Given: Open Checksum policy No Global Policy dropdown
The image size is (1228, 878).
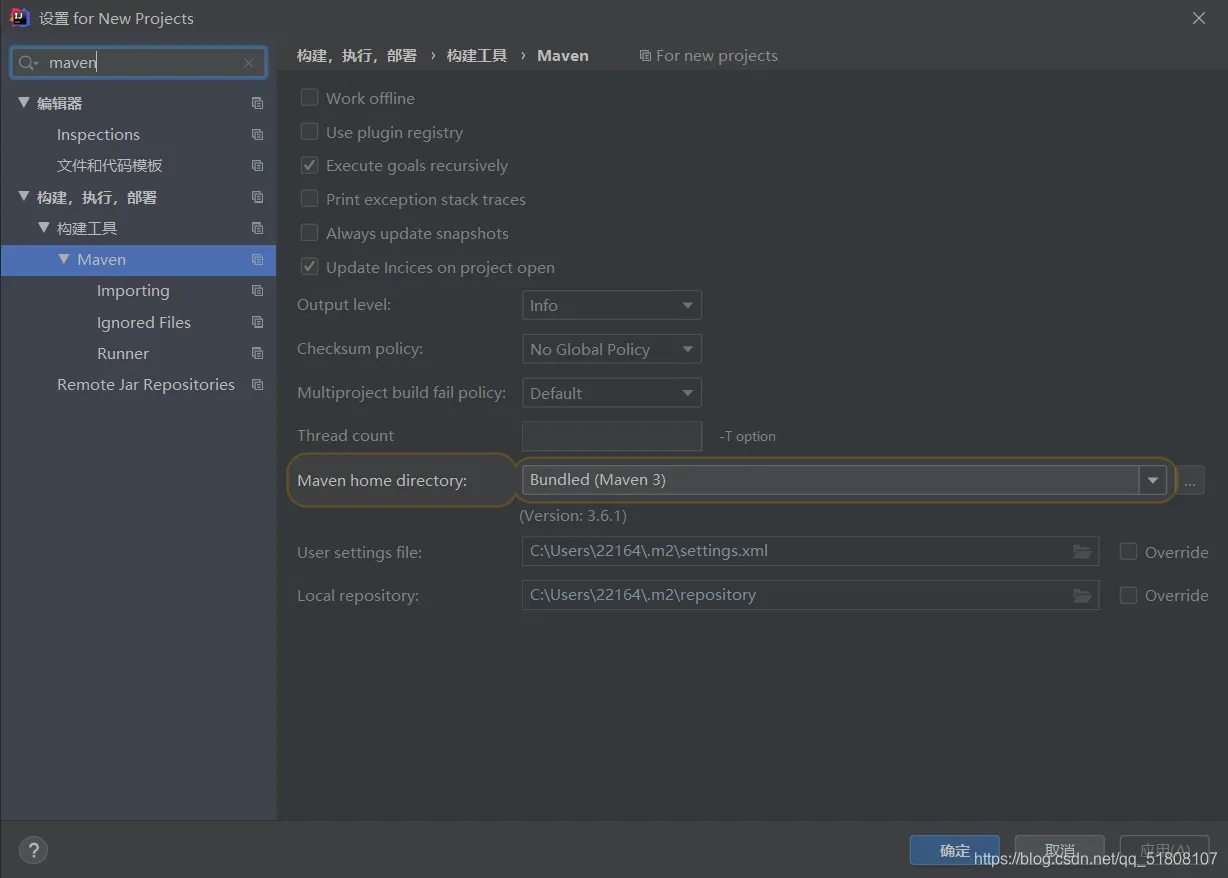Looking at the screenshot, I should click(x=611, y=349).
